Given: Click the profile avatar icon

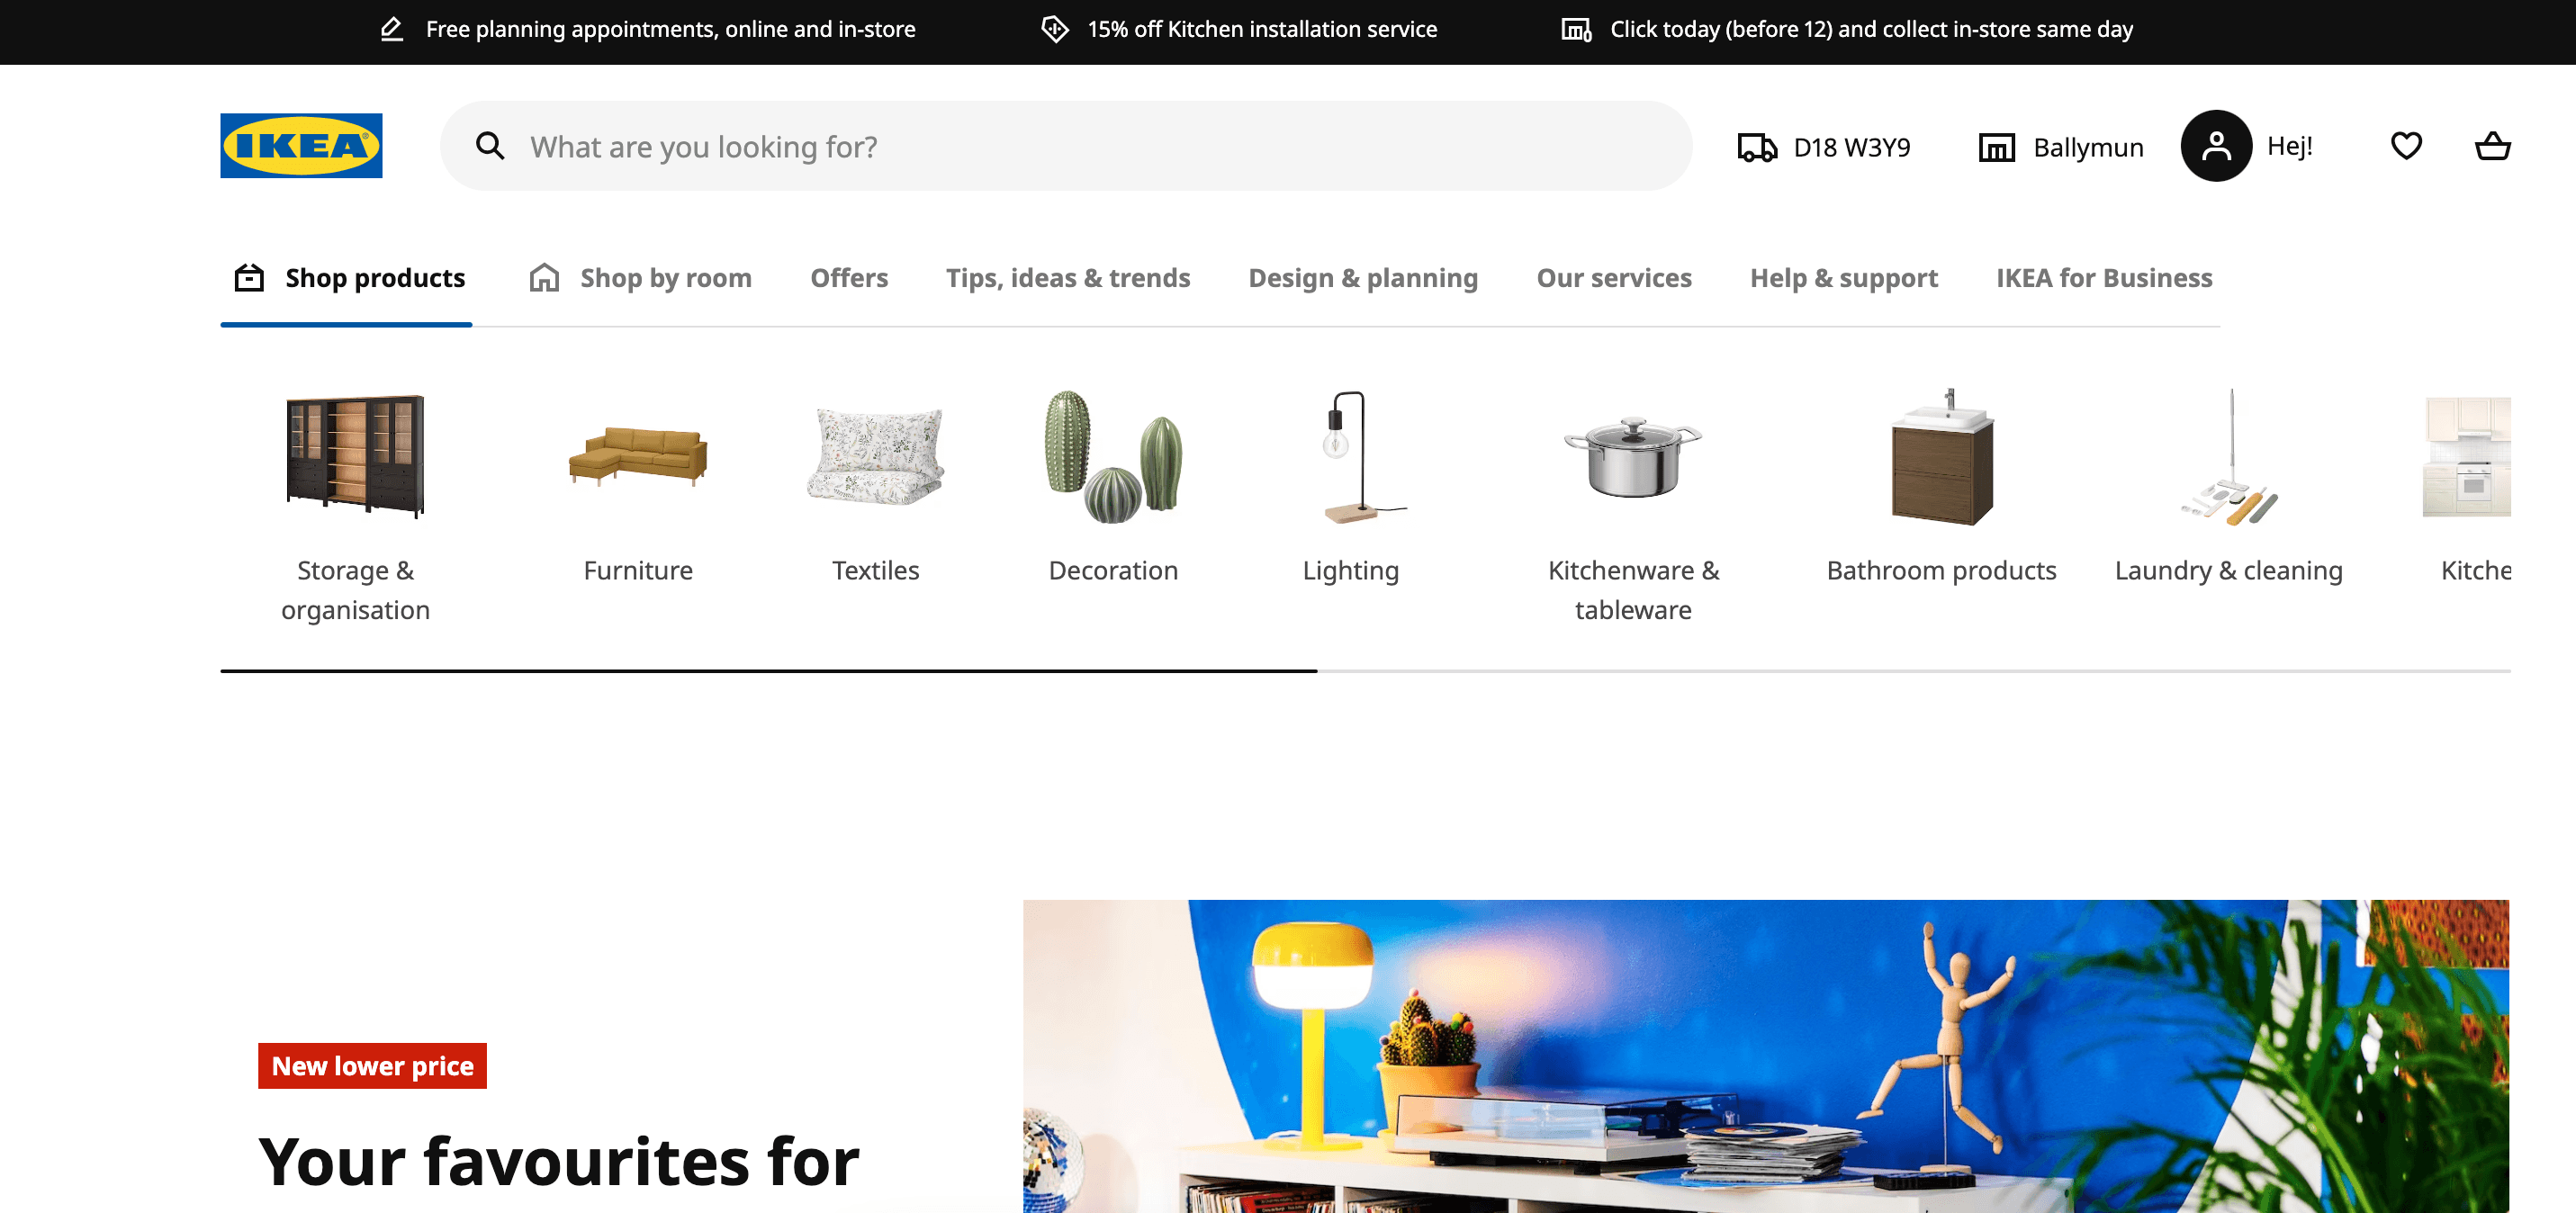Looking at the screenshot, I should pos(2216,146).
